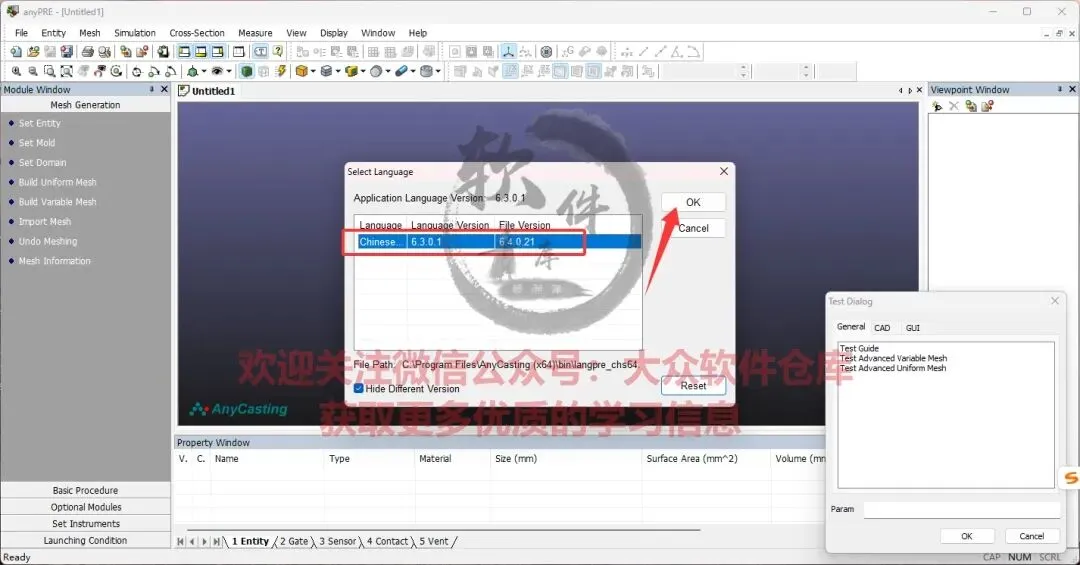Select Test Advanced Variable Mesh list item
Viewport: 1080px width, 565px height.
893,358
